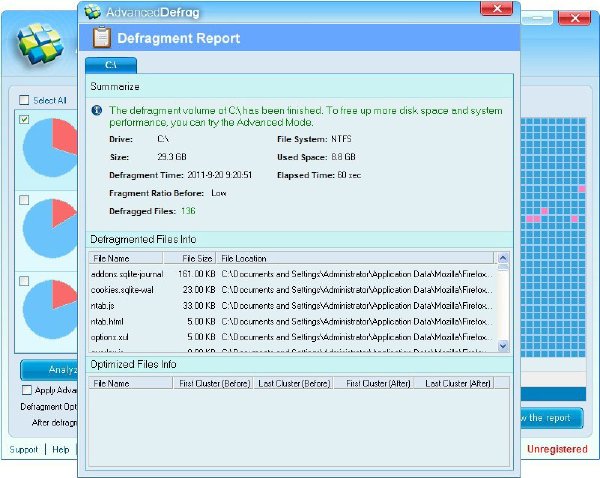
Task: Click the AdvancedDefrag title bar cube icon
Action: (x=92, y=12)
